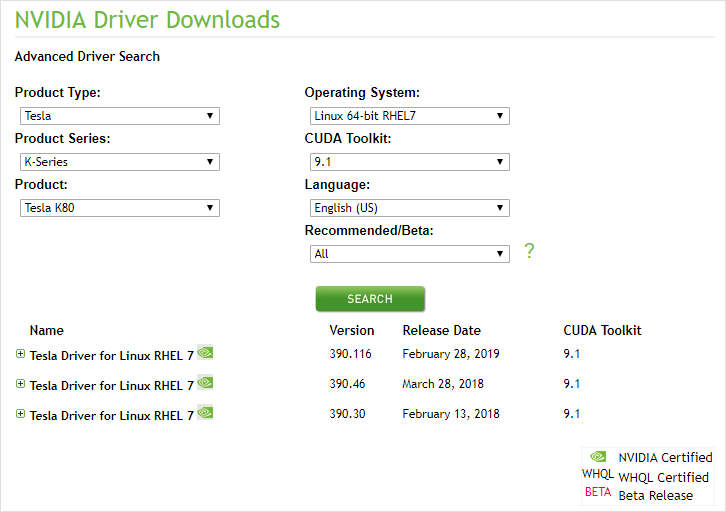Open the Operating System dropdown showing Linux 64-bit RHEL7
This screenshot has width=726, height=512.
click(410, 116)
